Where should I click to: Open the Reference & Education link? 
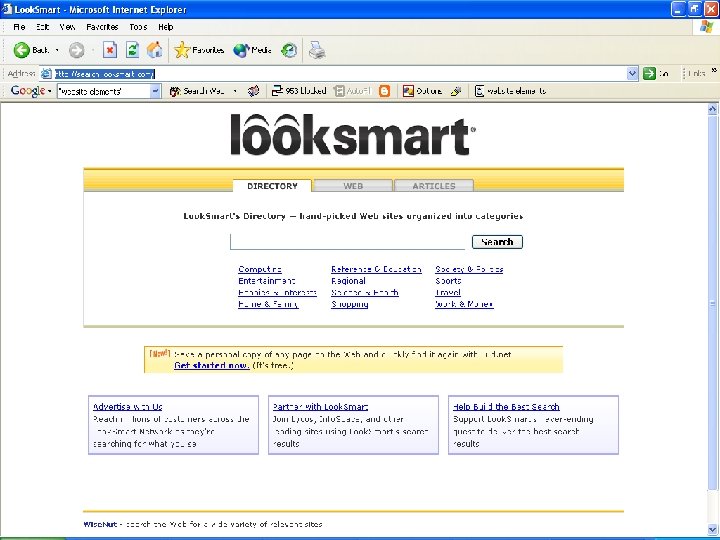(x=376, y=269)
